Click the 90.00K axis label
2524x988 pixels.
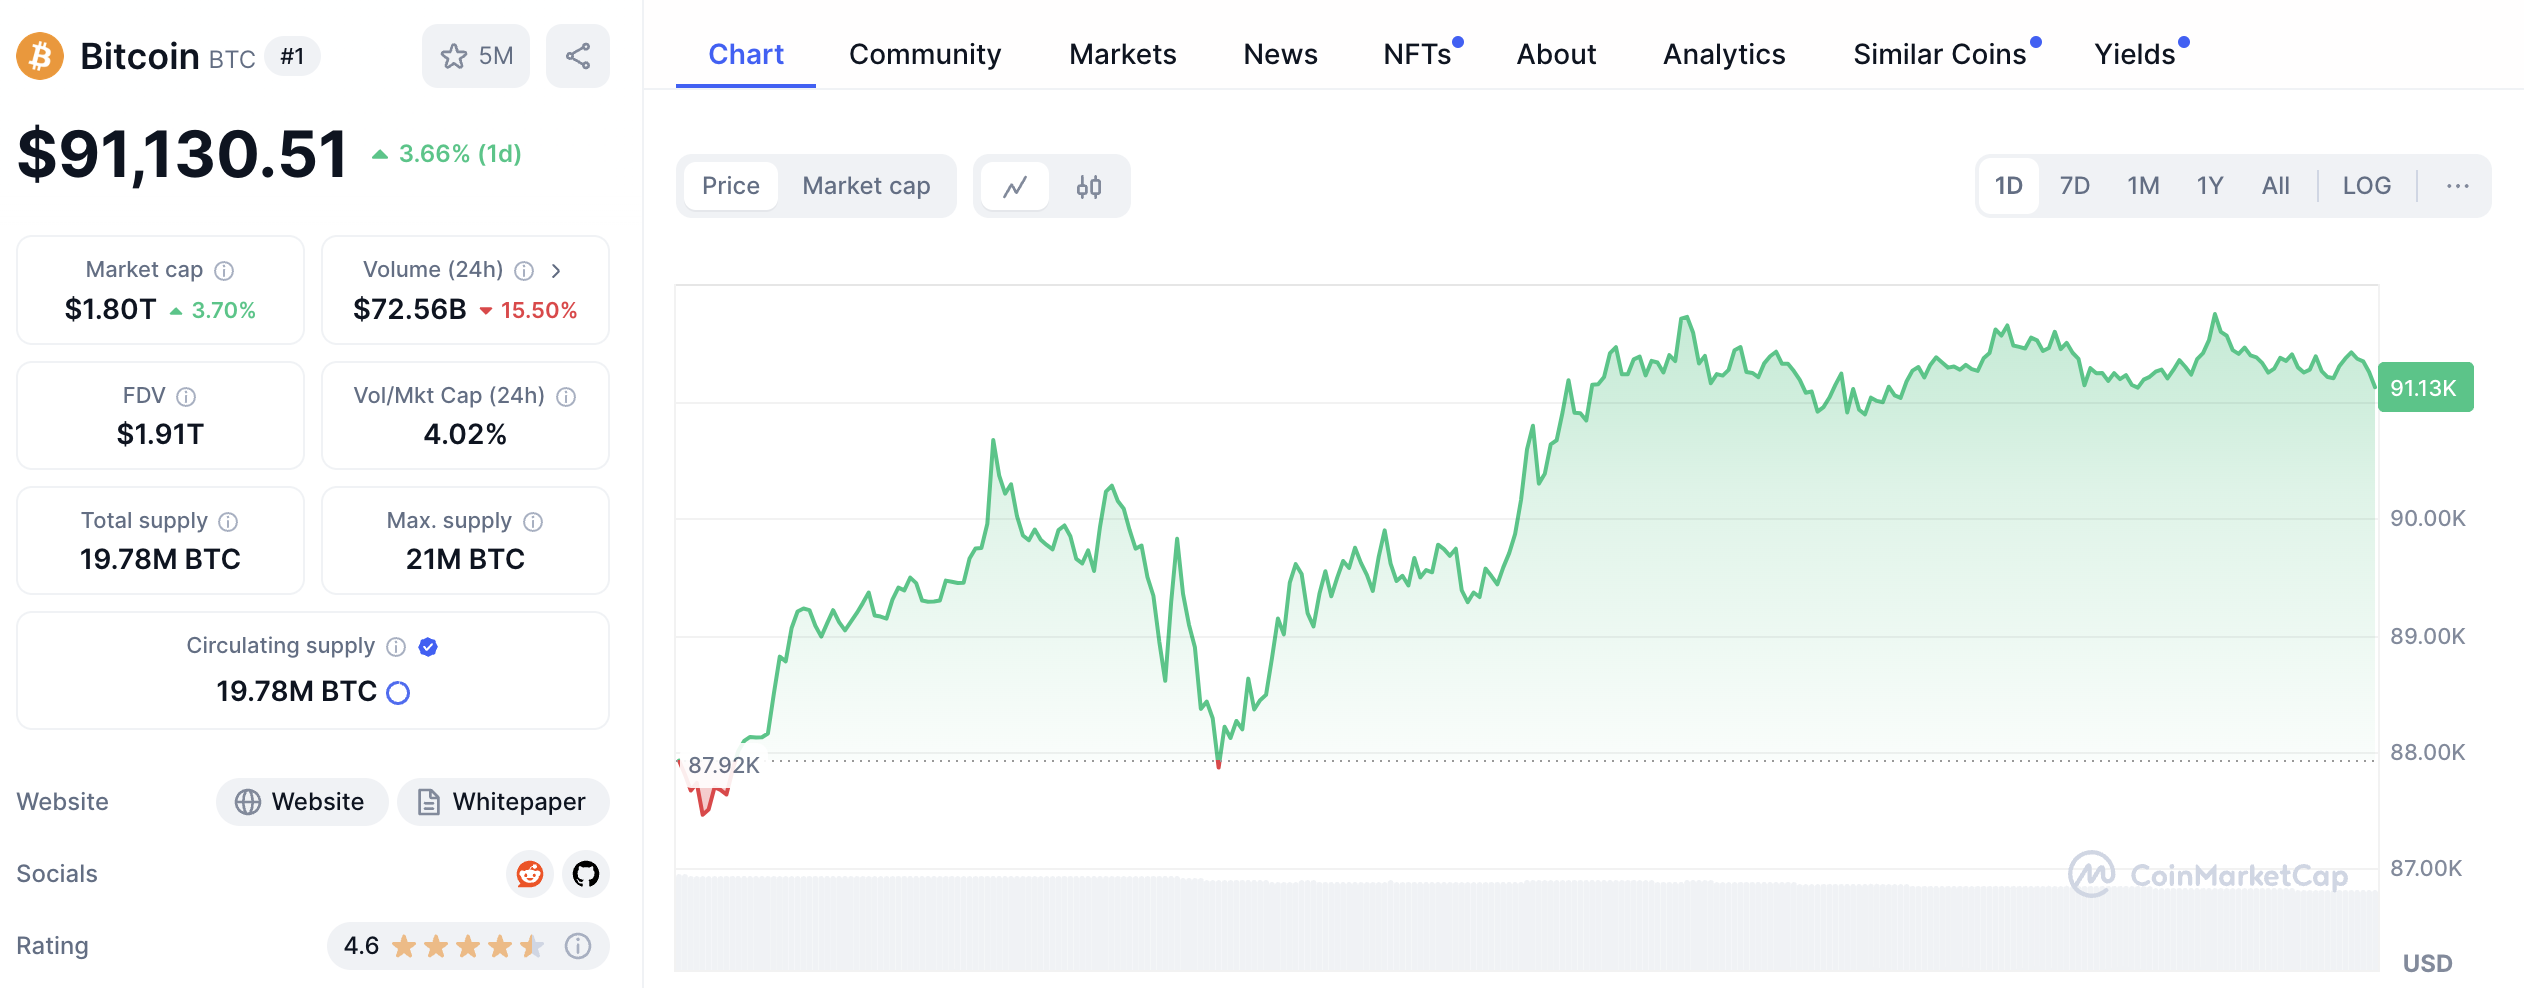point(2428,519)
